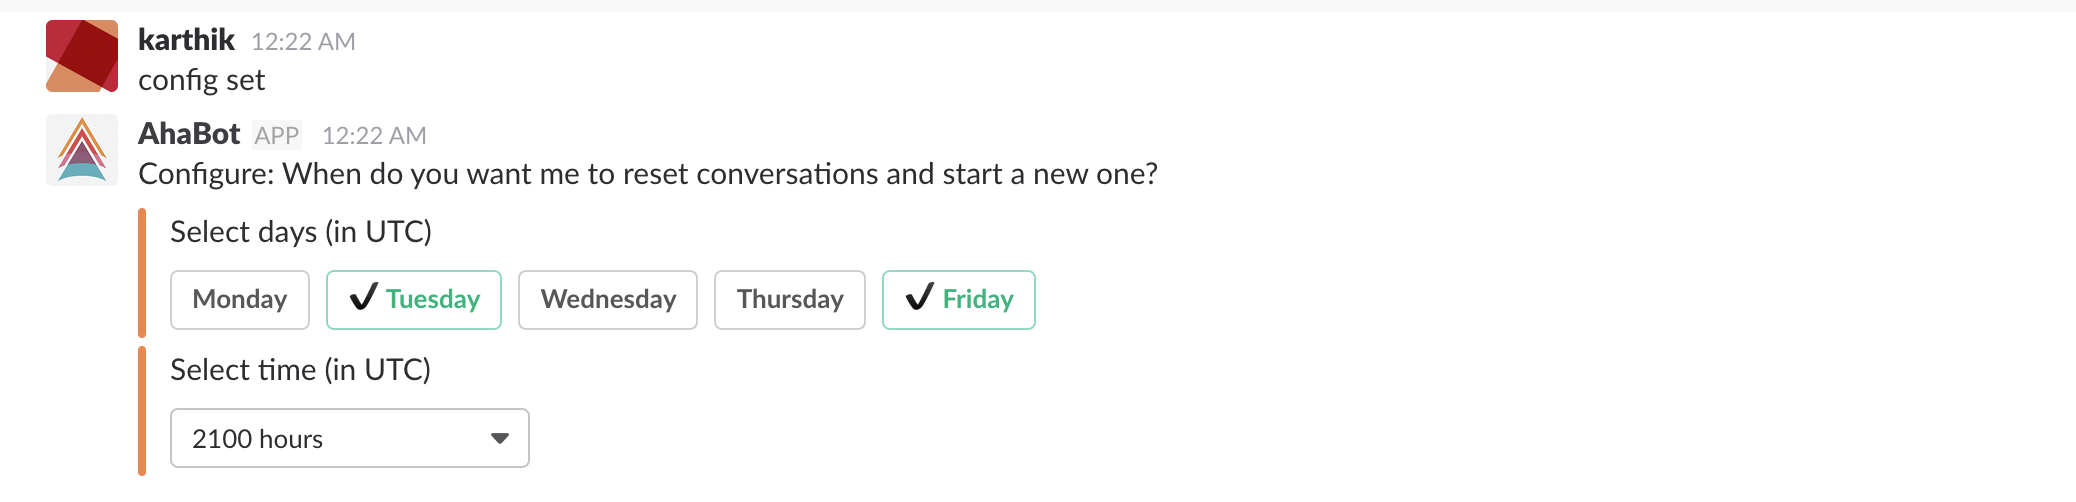
Task: Click the AhaBot app avatar icon
Action: tap(82, 150)
